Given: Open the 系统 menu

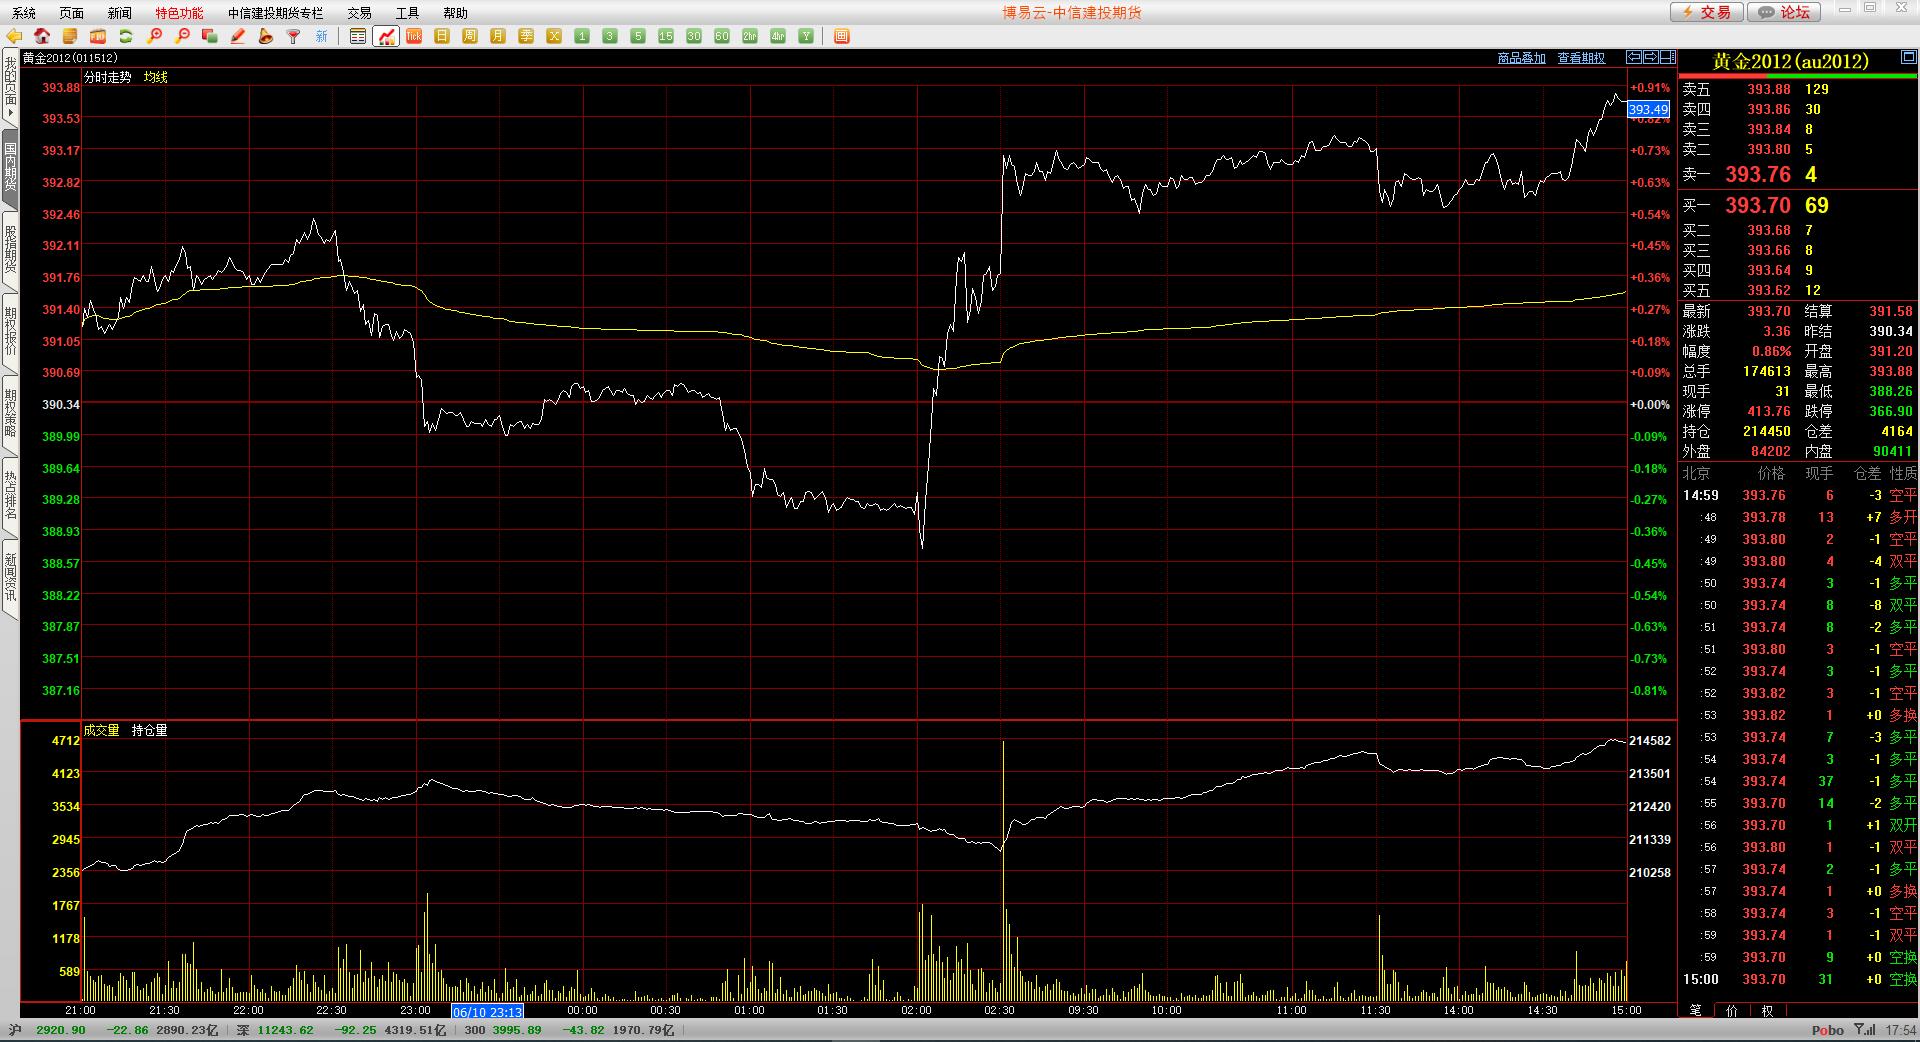Looking at the screenshot, I should click(x=24, y=13).
